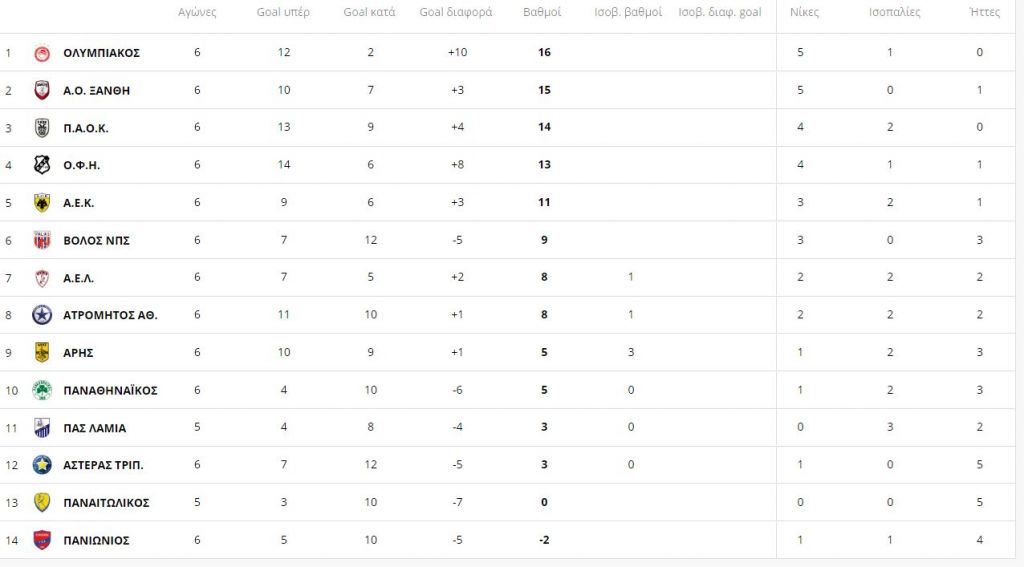Screen dimensions: 1024x567
Task: Click the Ο.Φ.Η. club badge
Action: [x=42, y=165]
